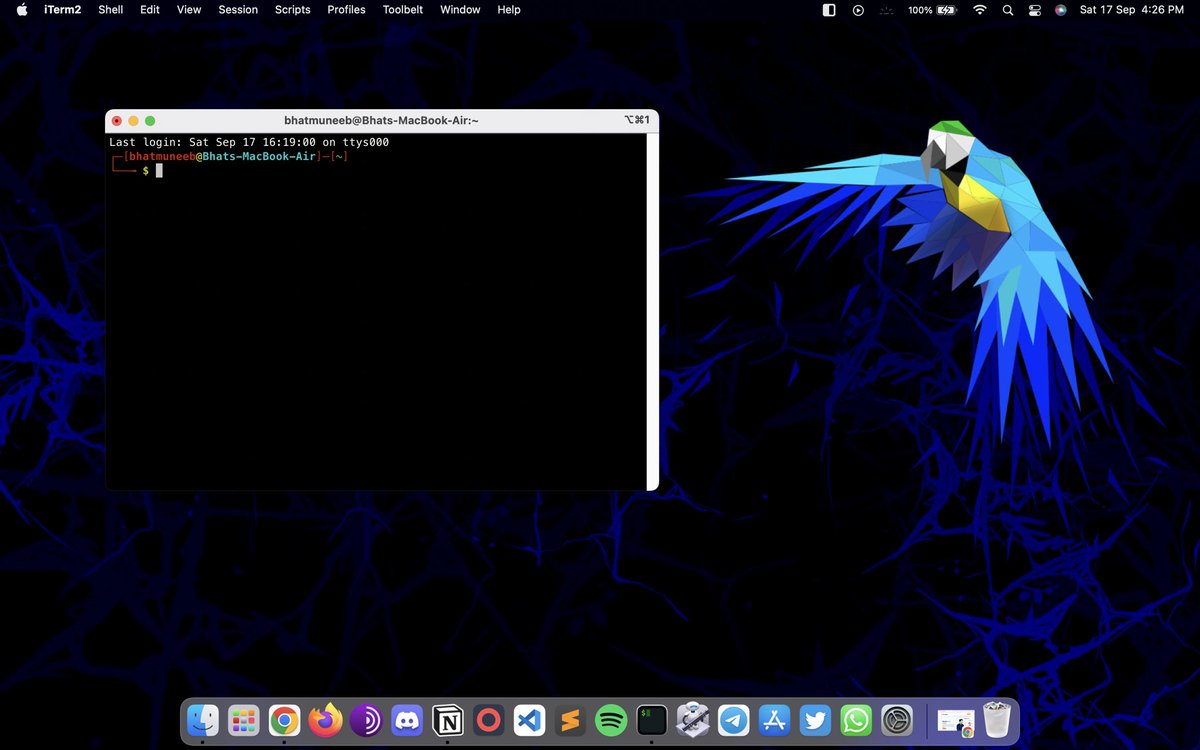Open the Toolbelt menu
This screenshot has height=750, width=1200.
pos(403,10)
